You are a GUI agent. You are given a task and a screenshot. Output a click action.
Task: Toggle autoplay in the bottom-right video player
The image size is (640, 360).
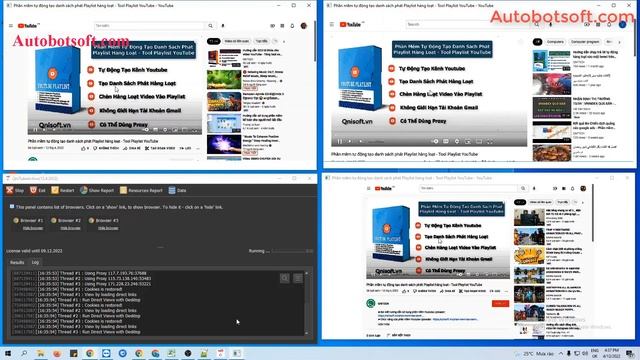[x=460, y=274]
